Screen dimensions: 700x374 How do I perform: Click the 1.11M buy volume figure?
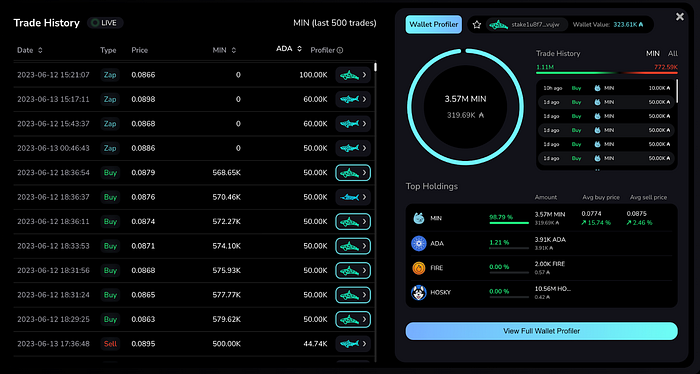tap(545, 67)
